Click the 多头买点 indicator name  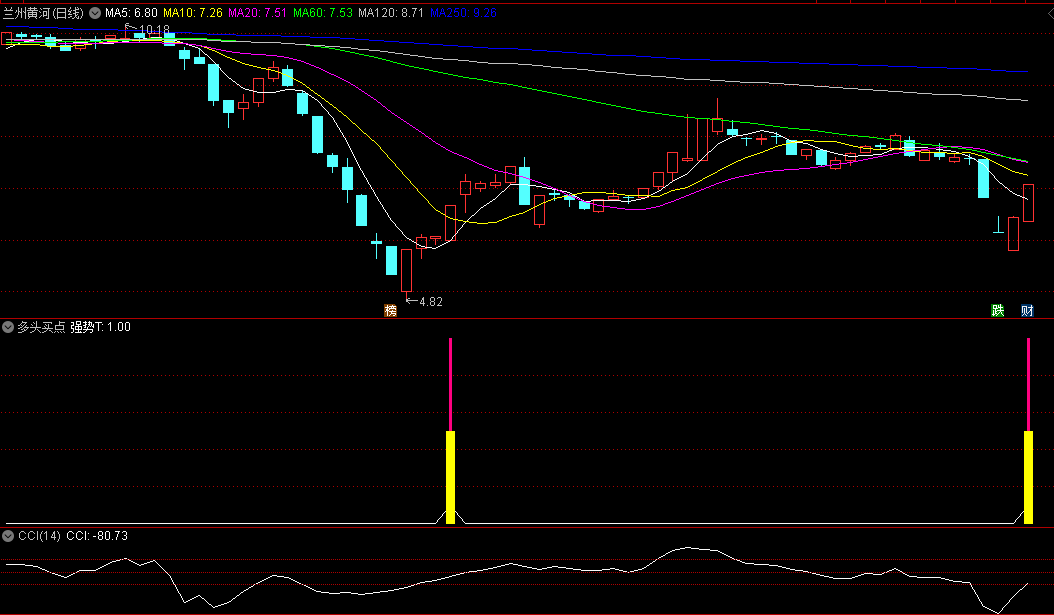pyautogui.click(x=41, y=327)
